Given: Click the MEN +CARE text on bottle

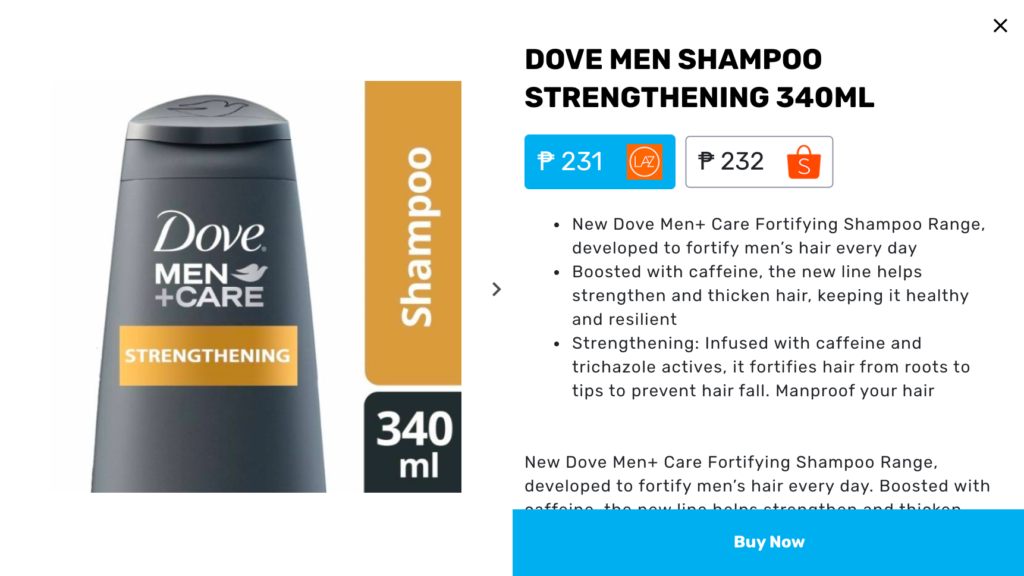Looking at the screenshot, I should coord(210,285).
